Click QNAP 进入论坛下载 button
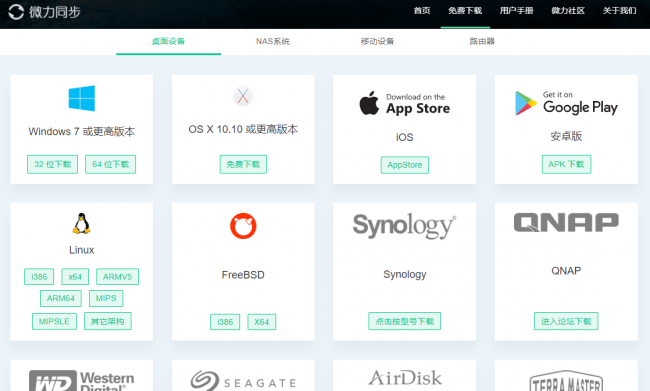Viewport: 650px width, 391px height. (x=566, y=321)
